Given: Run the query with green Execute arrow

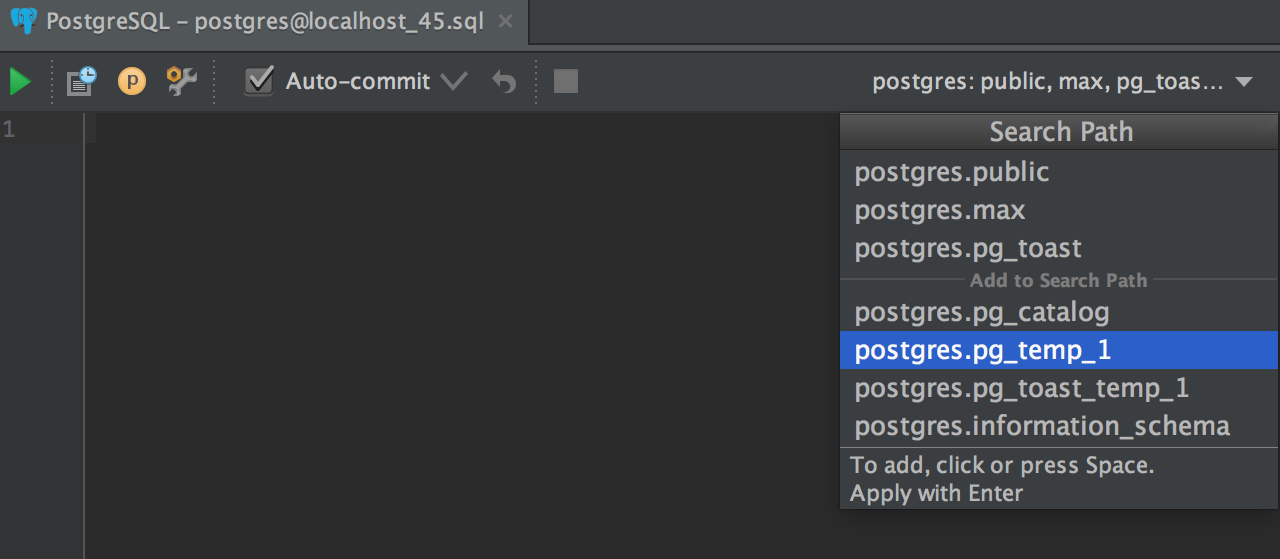Looking at the screenshot, I should click(x=20, y=81).
